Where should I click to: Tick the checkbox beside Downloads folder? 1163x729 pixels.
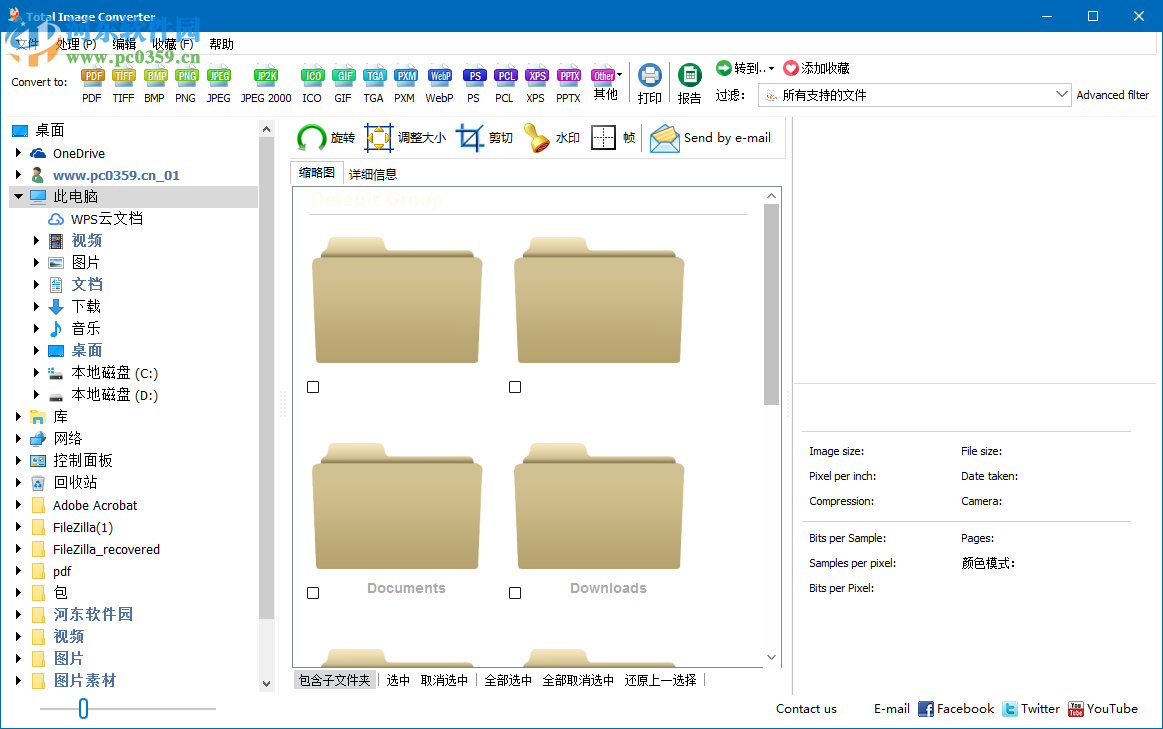(x=515, y=593)
